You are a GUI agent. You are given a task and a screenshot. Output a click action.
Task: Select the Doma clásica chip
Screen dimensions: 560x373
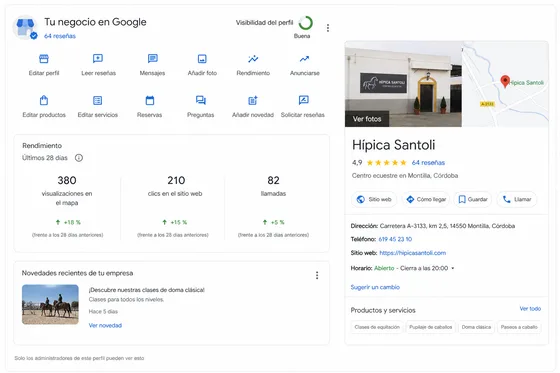pyautogui.click(x=476, y=327)
